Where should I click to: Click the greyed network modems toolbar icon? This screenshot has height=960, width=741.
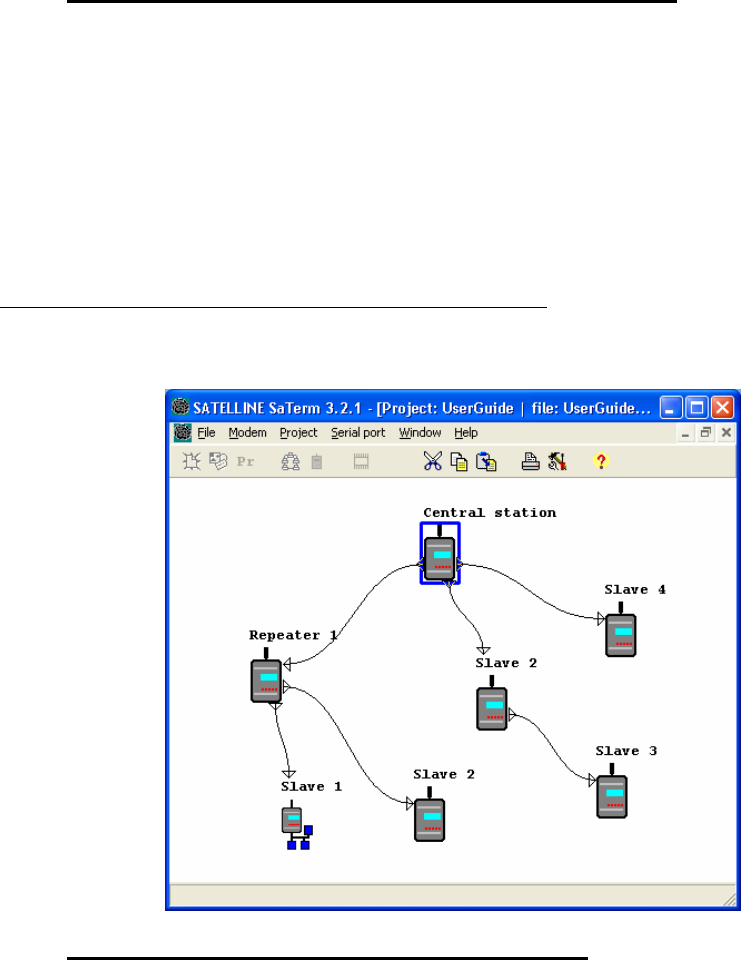290,461
